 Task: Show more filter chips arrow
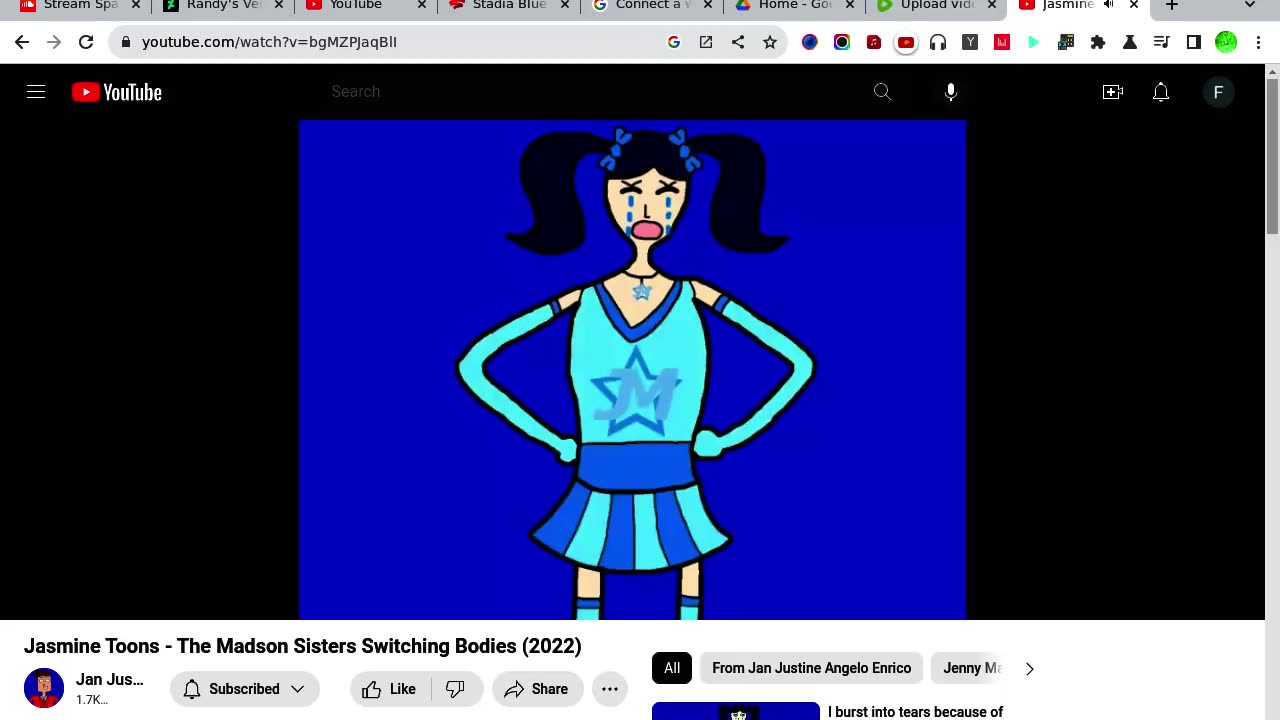[x=1030, y=668]
